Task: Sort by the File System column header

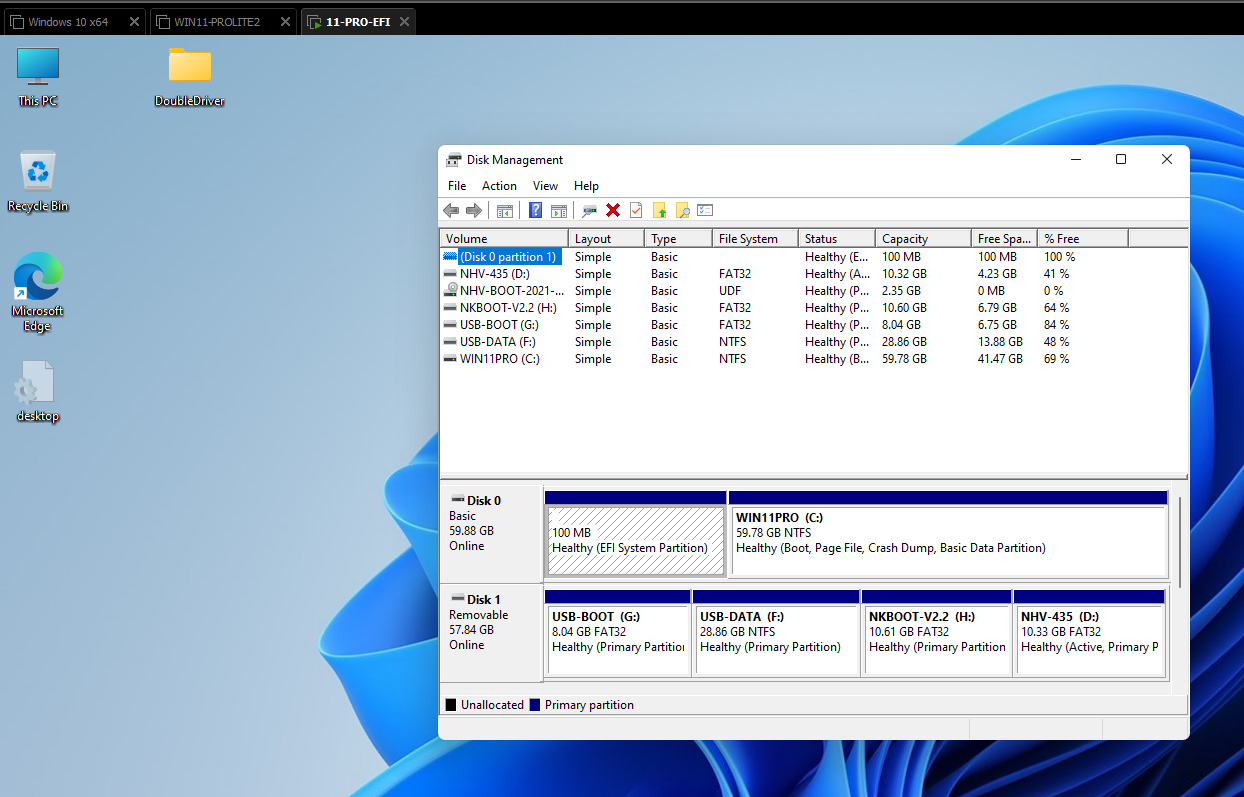Action: click(x=755, y=238)
